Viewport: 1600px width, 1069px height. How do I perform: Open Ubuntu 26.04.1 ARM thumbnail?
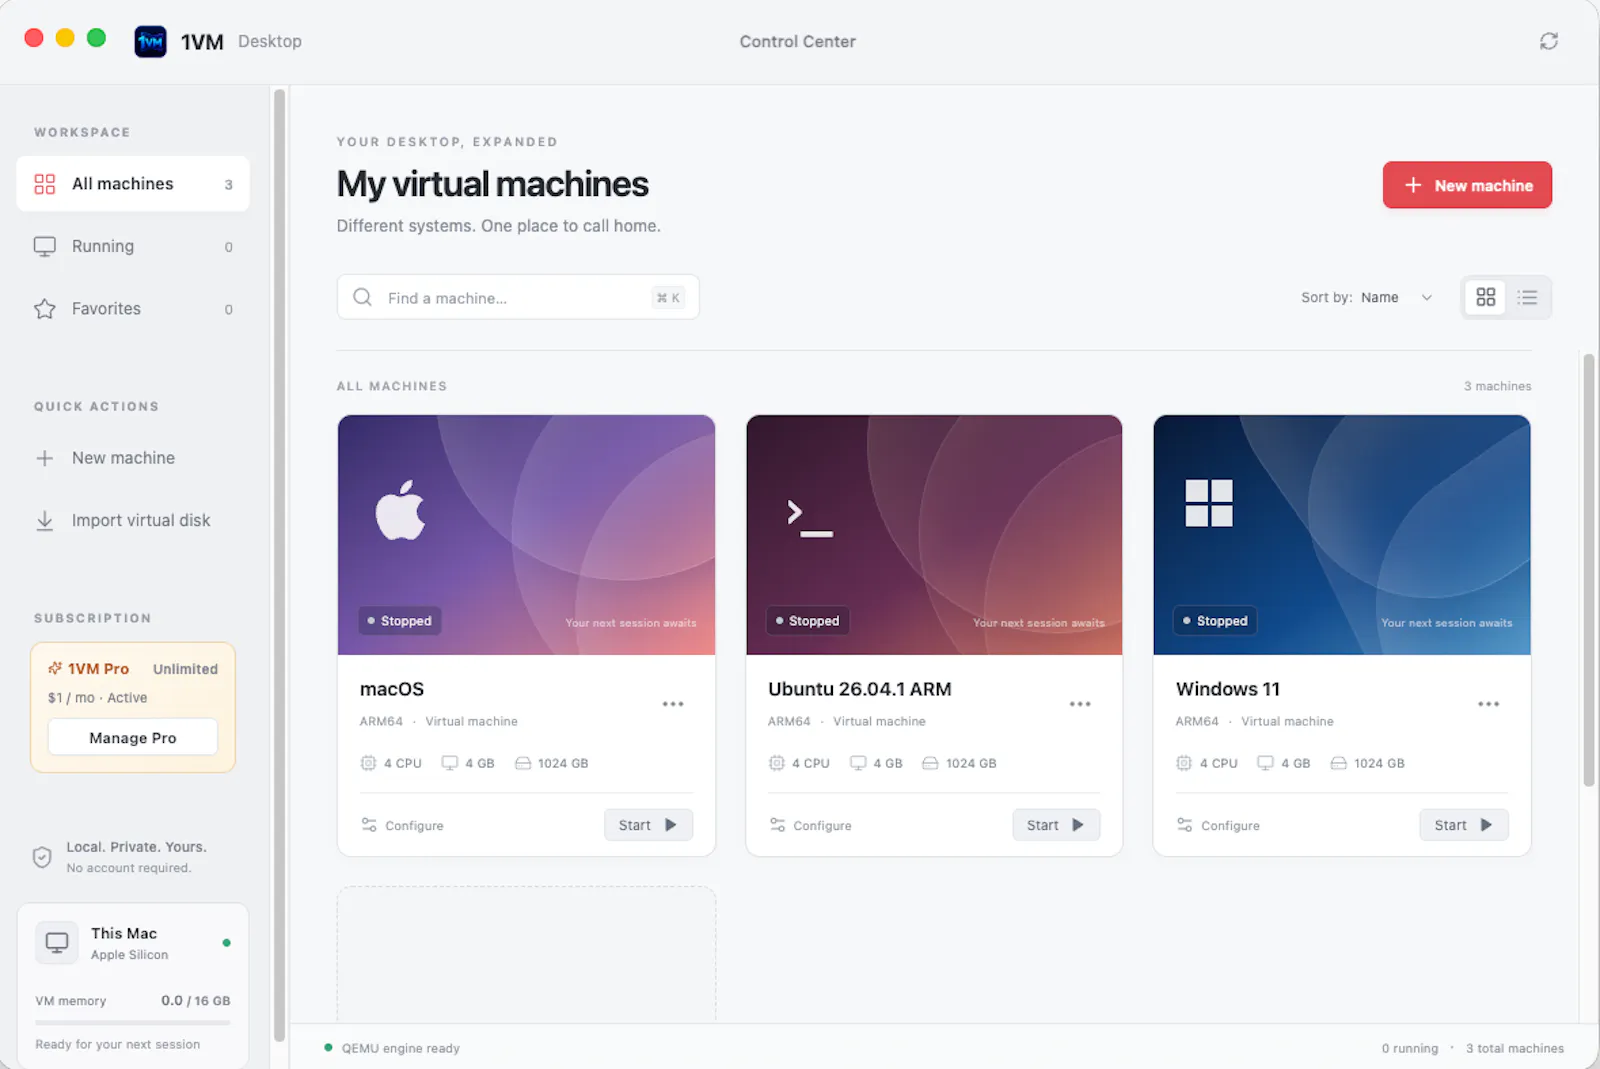pyautogui.click(x=934, y=535)
